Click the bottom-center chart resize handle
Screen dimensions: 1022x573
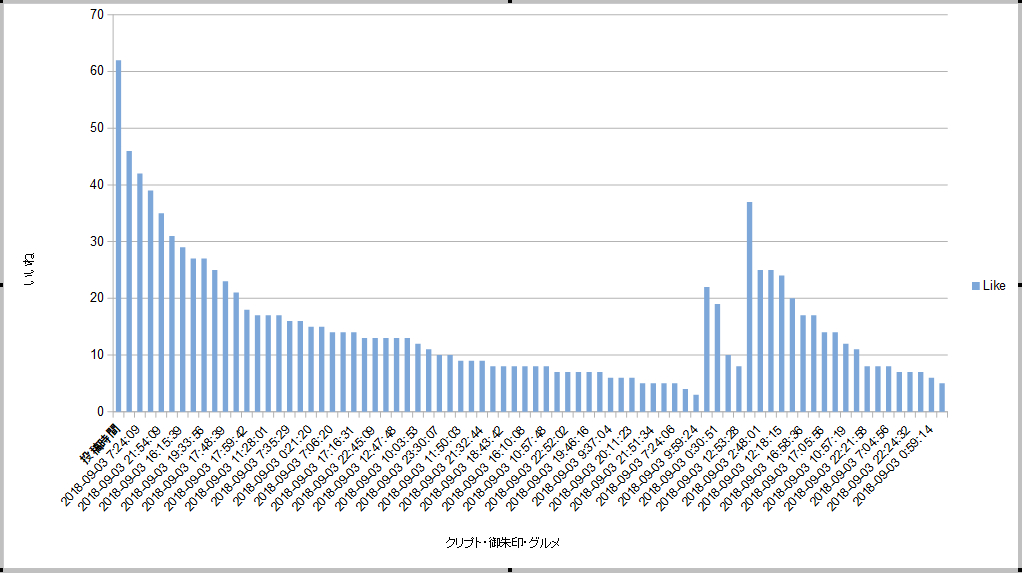tap(511, 570)
